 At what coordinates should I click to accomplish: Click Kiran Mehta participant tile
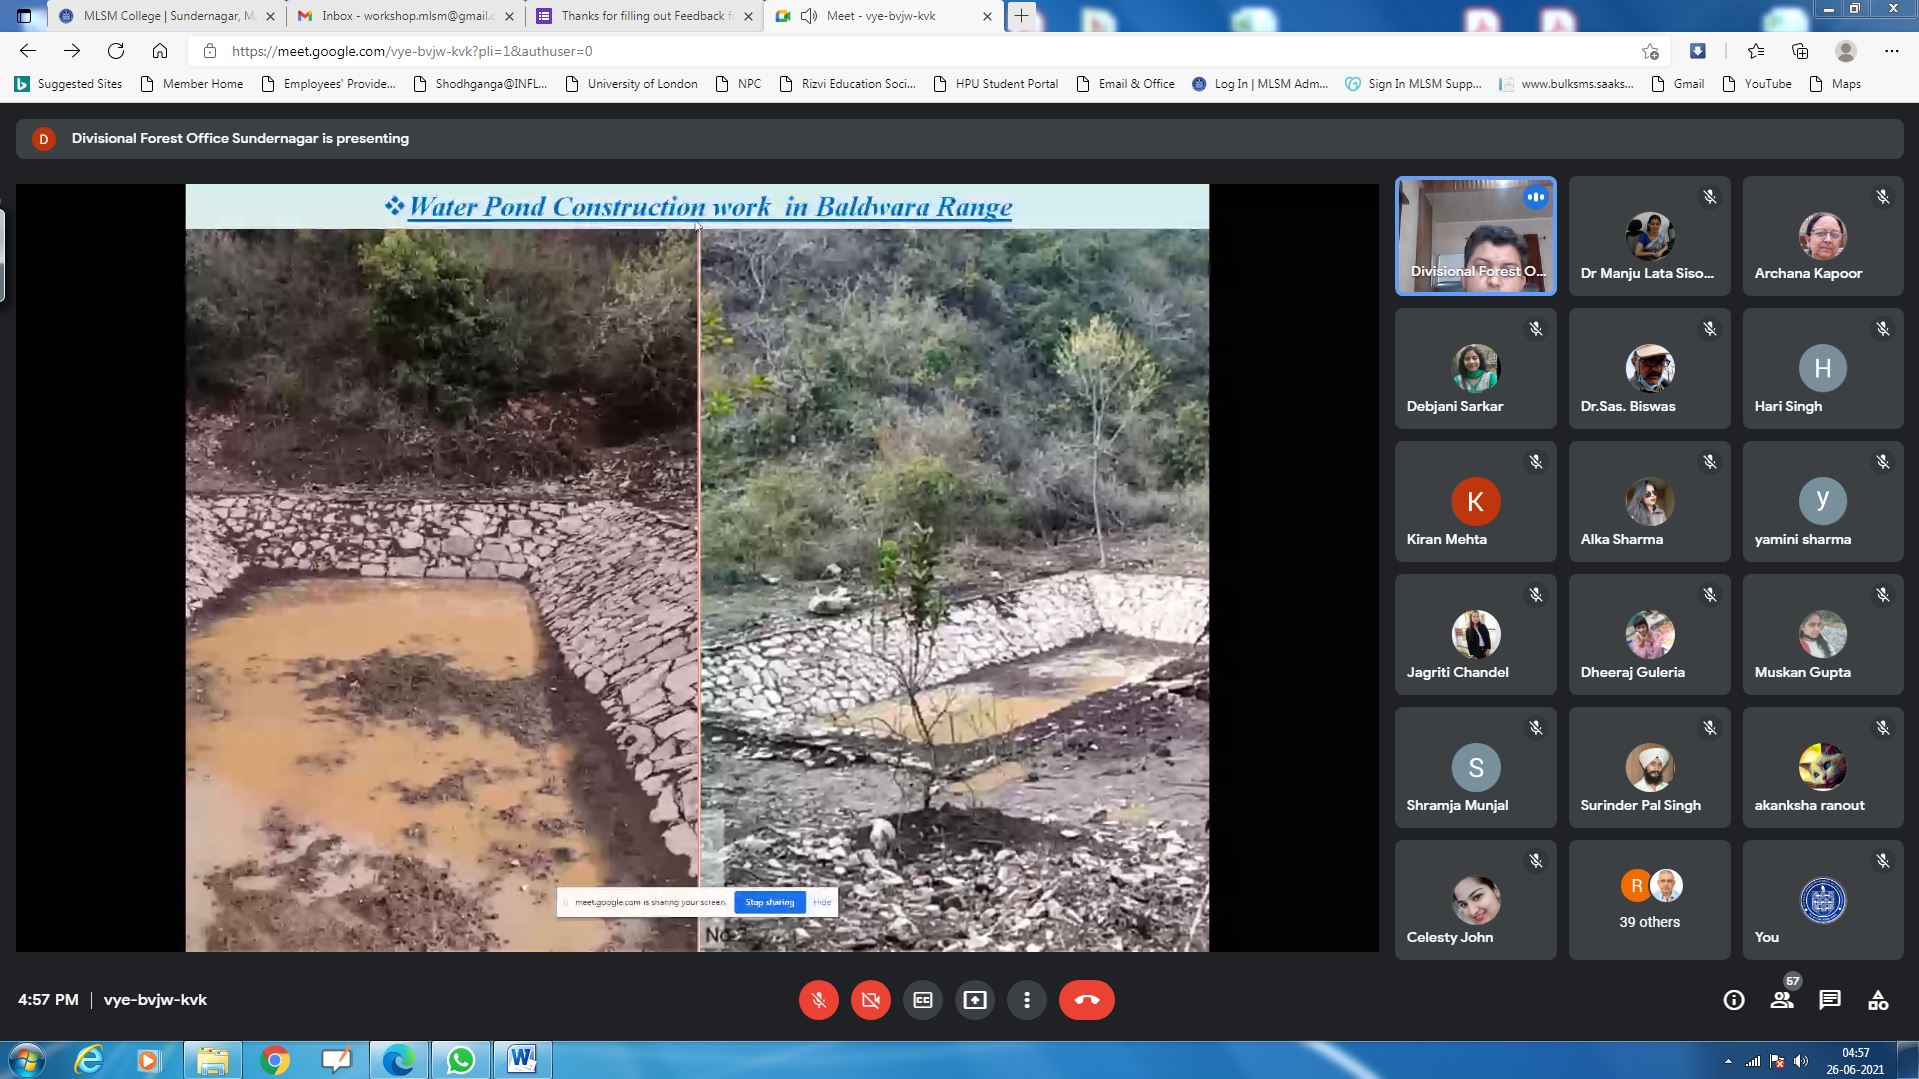1475,502
